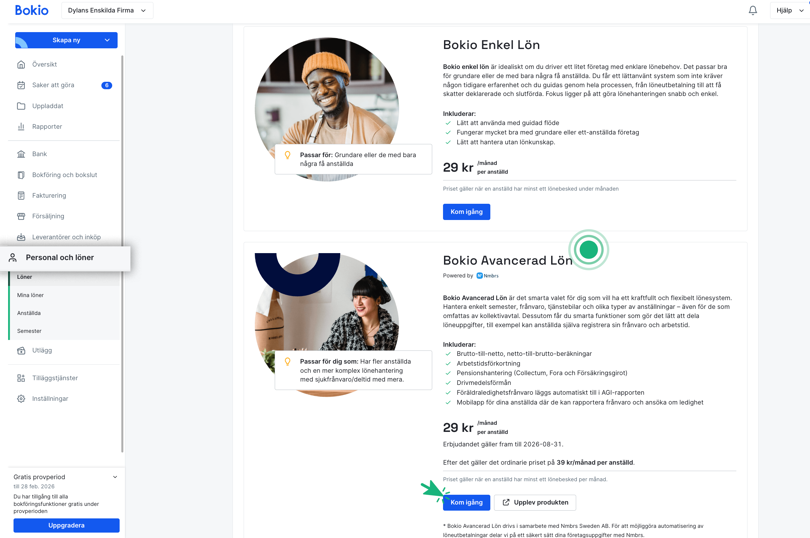Open Saker att göra calendar icon
Viewport: 810px width, 538px height.
click(21, 85)
